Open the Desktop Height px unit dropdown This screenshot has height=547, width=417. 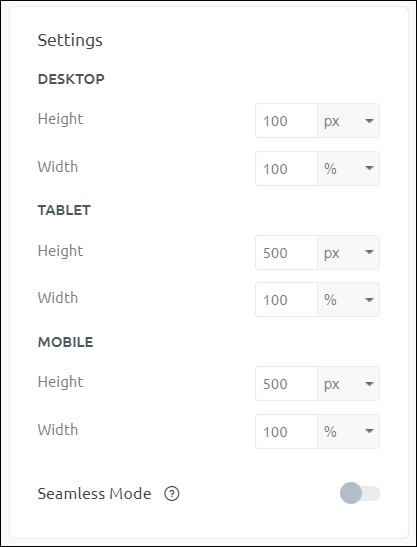348,121
